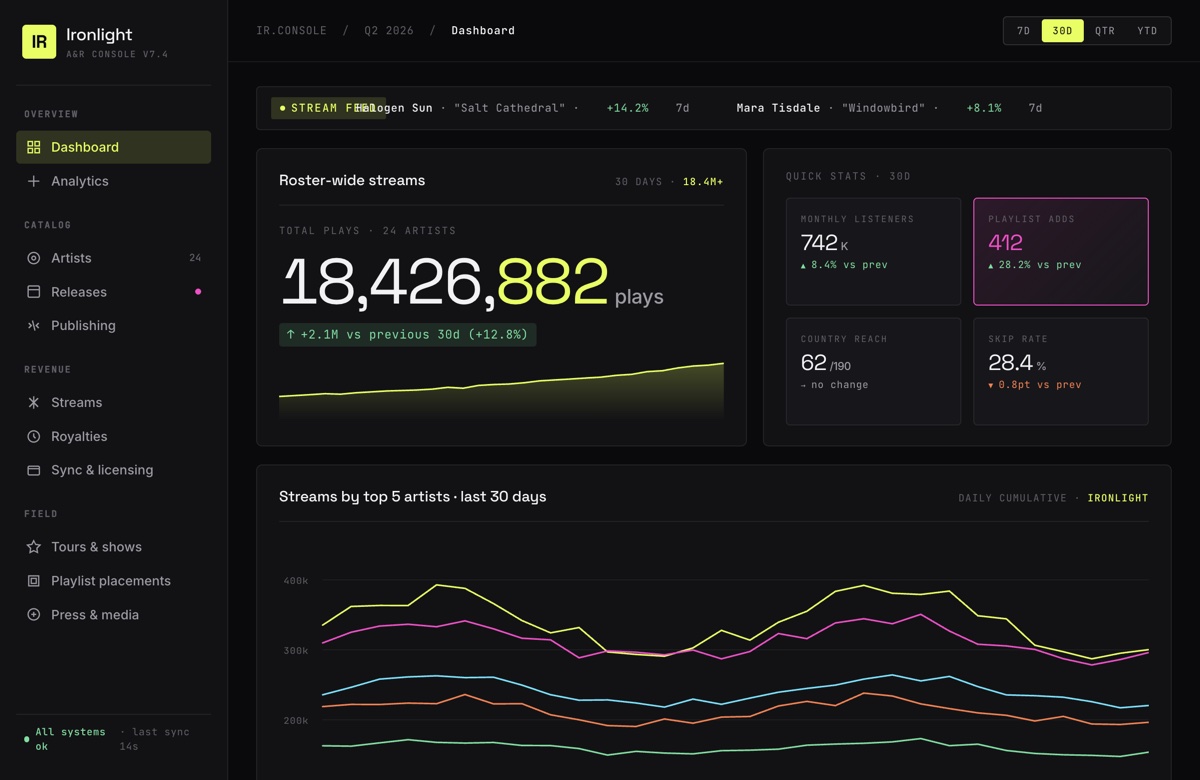1200x780 pixels.
Task: Select the 30D time range
Action: [x=1062, y=31]
